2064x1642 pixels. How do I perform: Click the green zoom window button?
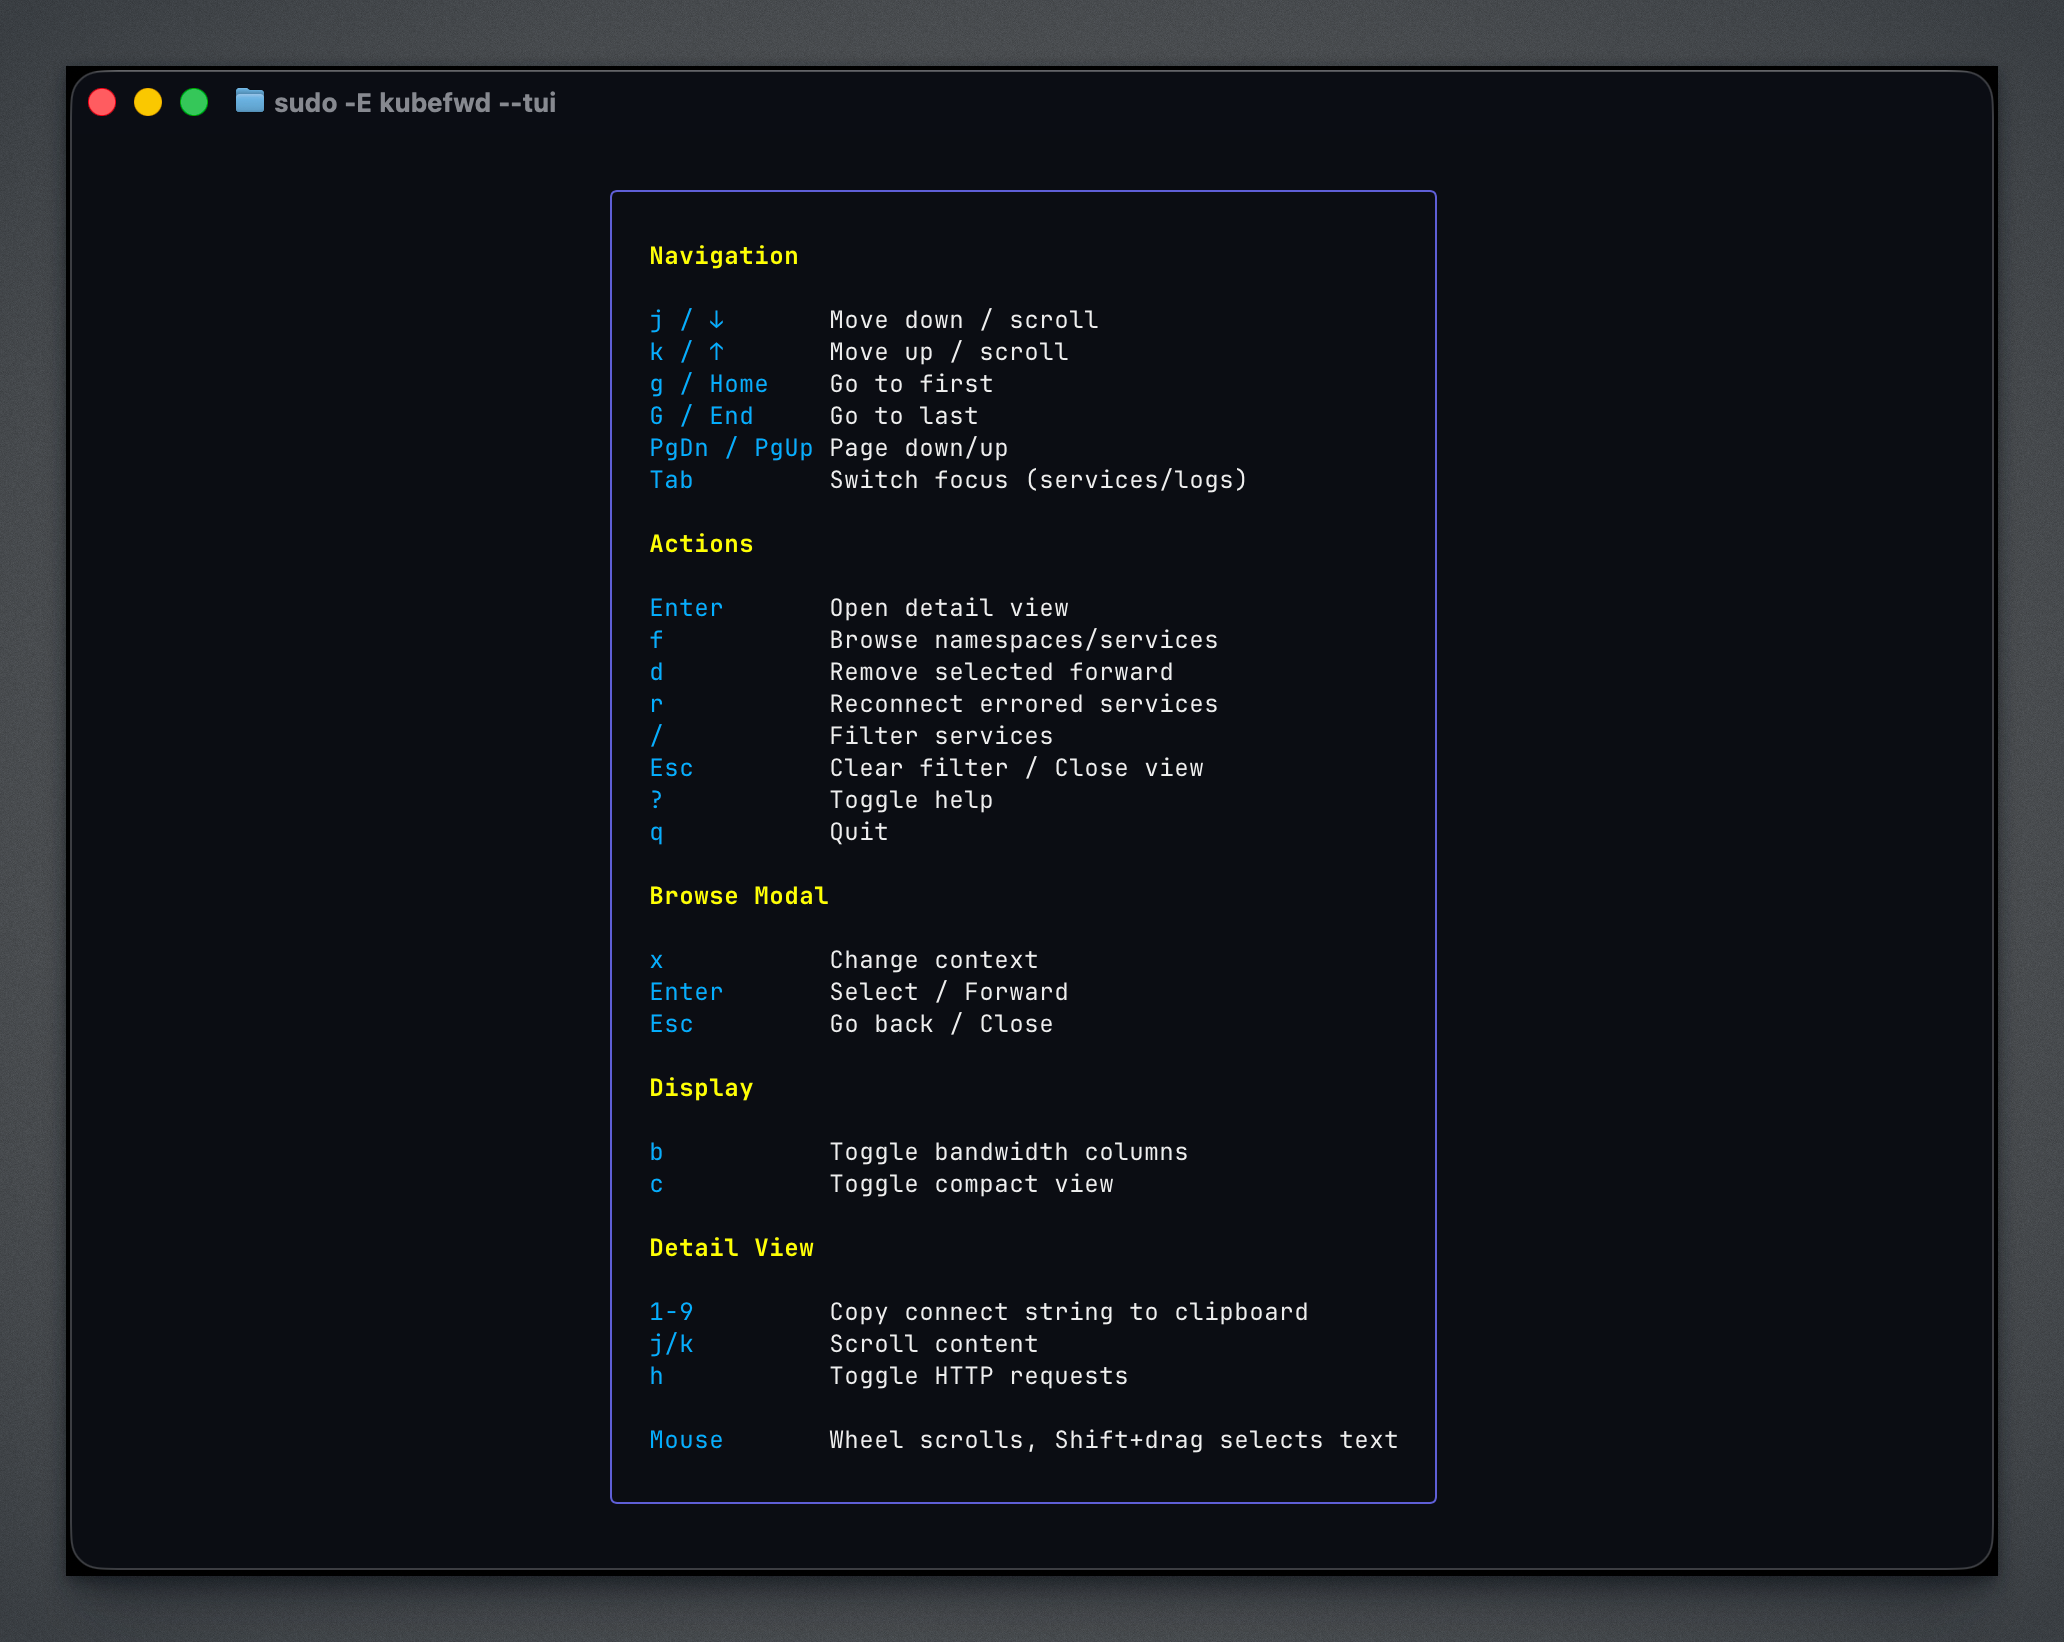pos(194,102)
